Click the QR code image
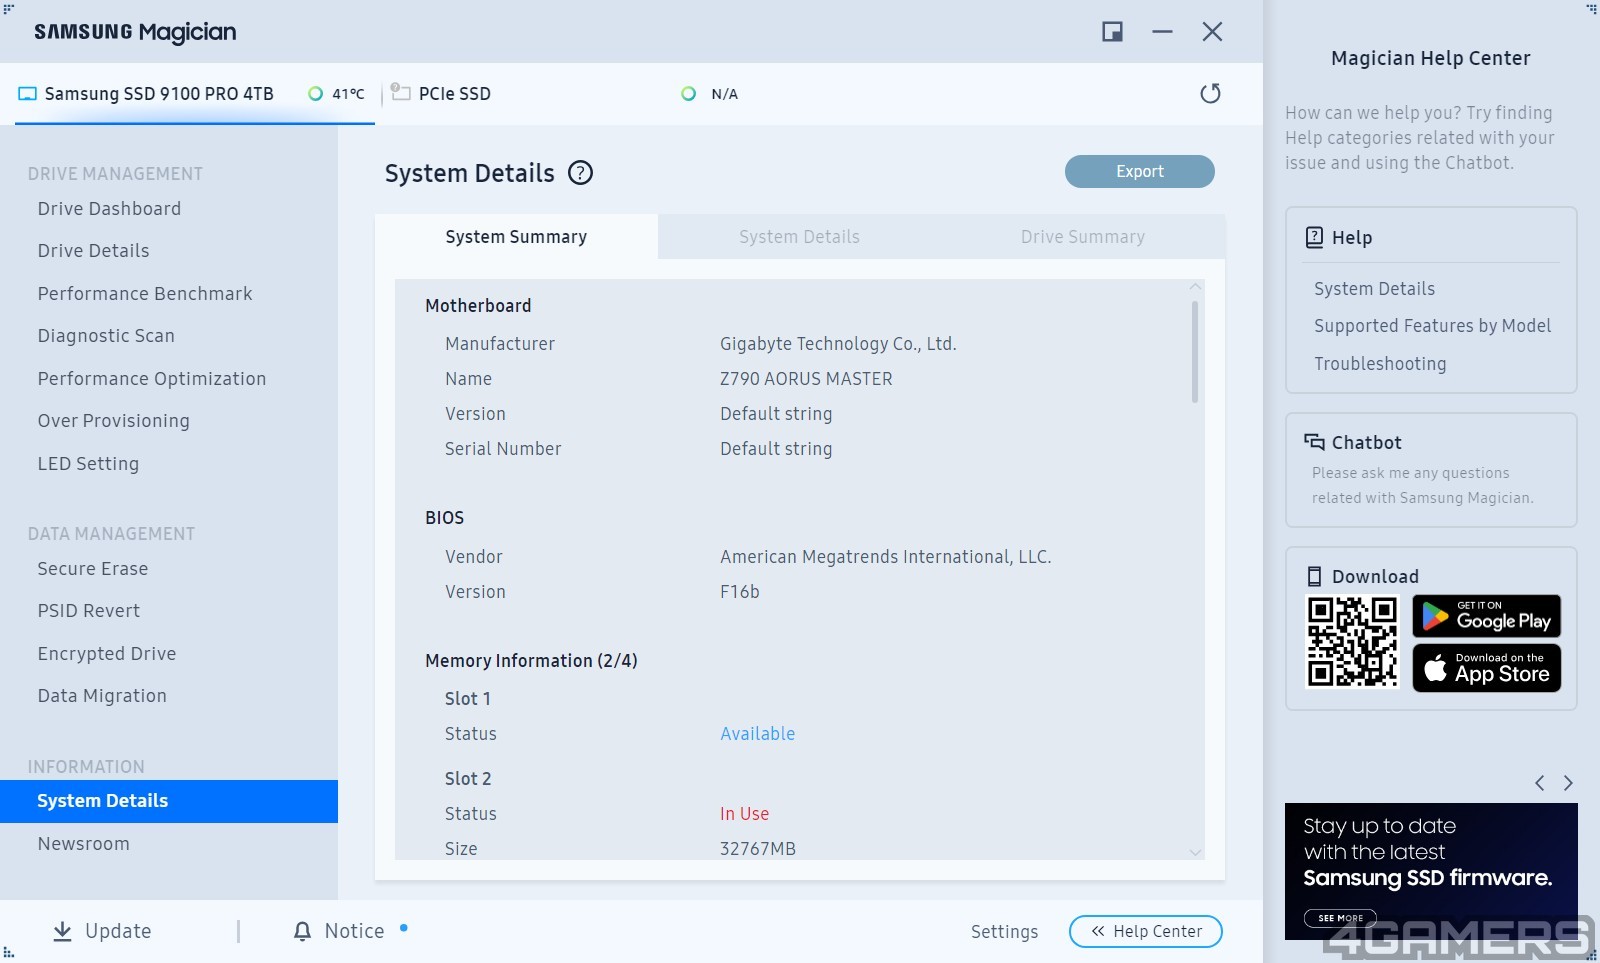1600x963 pixels. tap(1352, 642)
